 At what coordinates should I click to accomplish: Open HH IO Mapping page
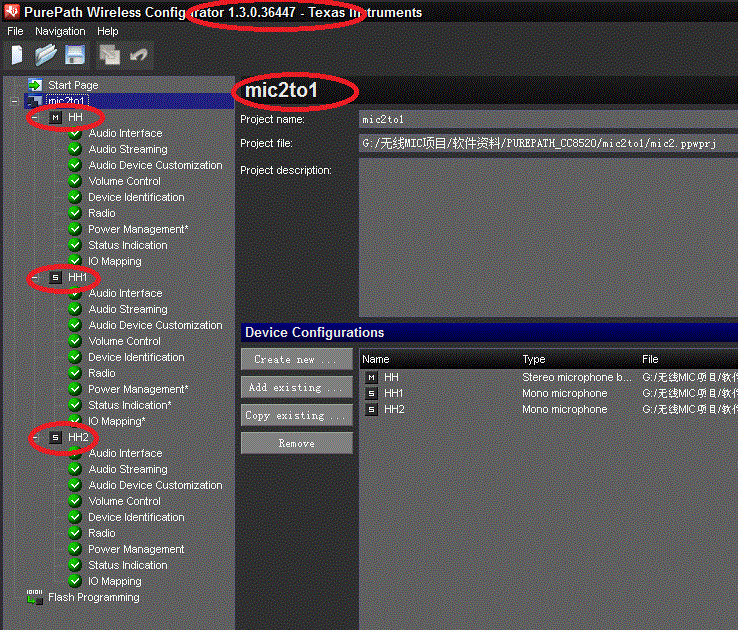coord(114,261)
